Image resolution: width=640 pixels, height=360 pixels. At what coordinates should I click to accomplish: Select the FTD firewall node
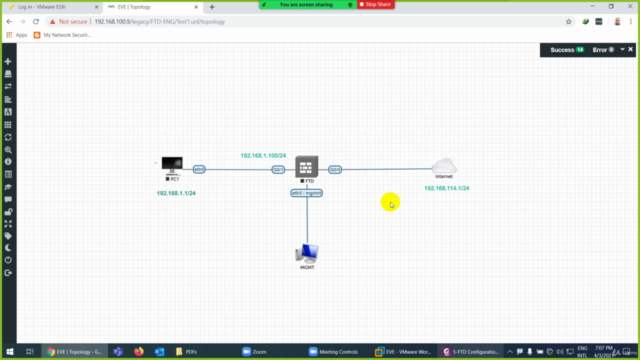307,167
